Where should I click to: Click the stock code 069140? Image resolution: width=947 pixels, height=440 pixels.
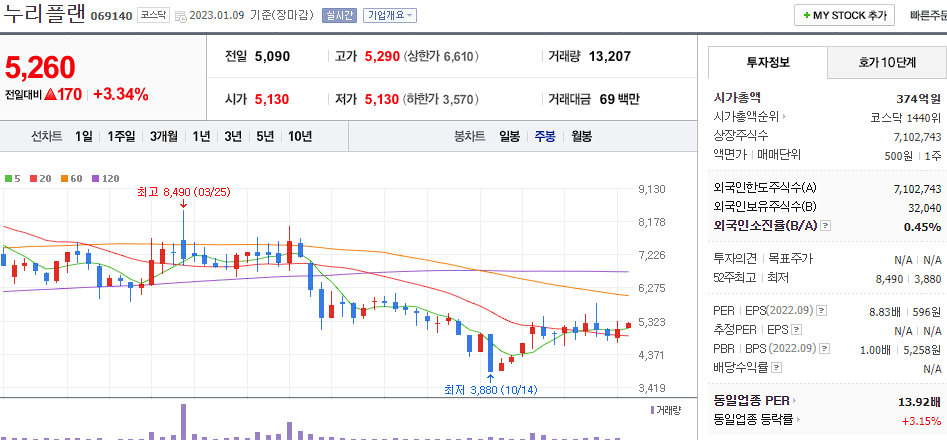[x=111, y=16]
